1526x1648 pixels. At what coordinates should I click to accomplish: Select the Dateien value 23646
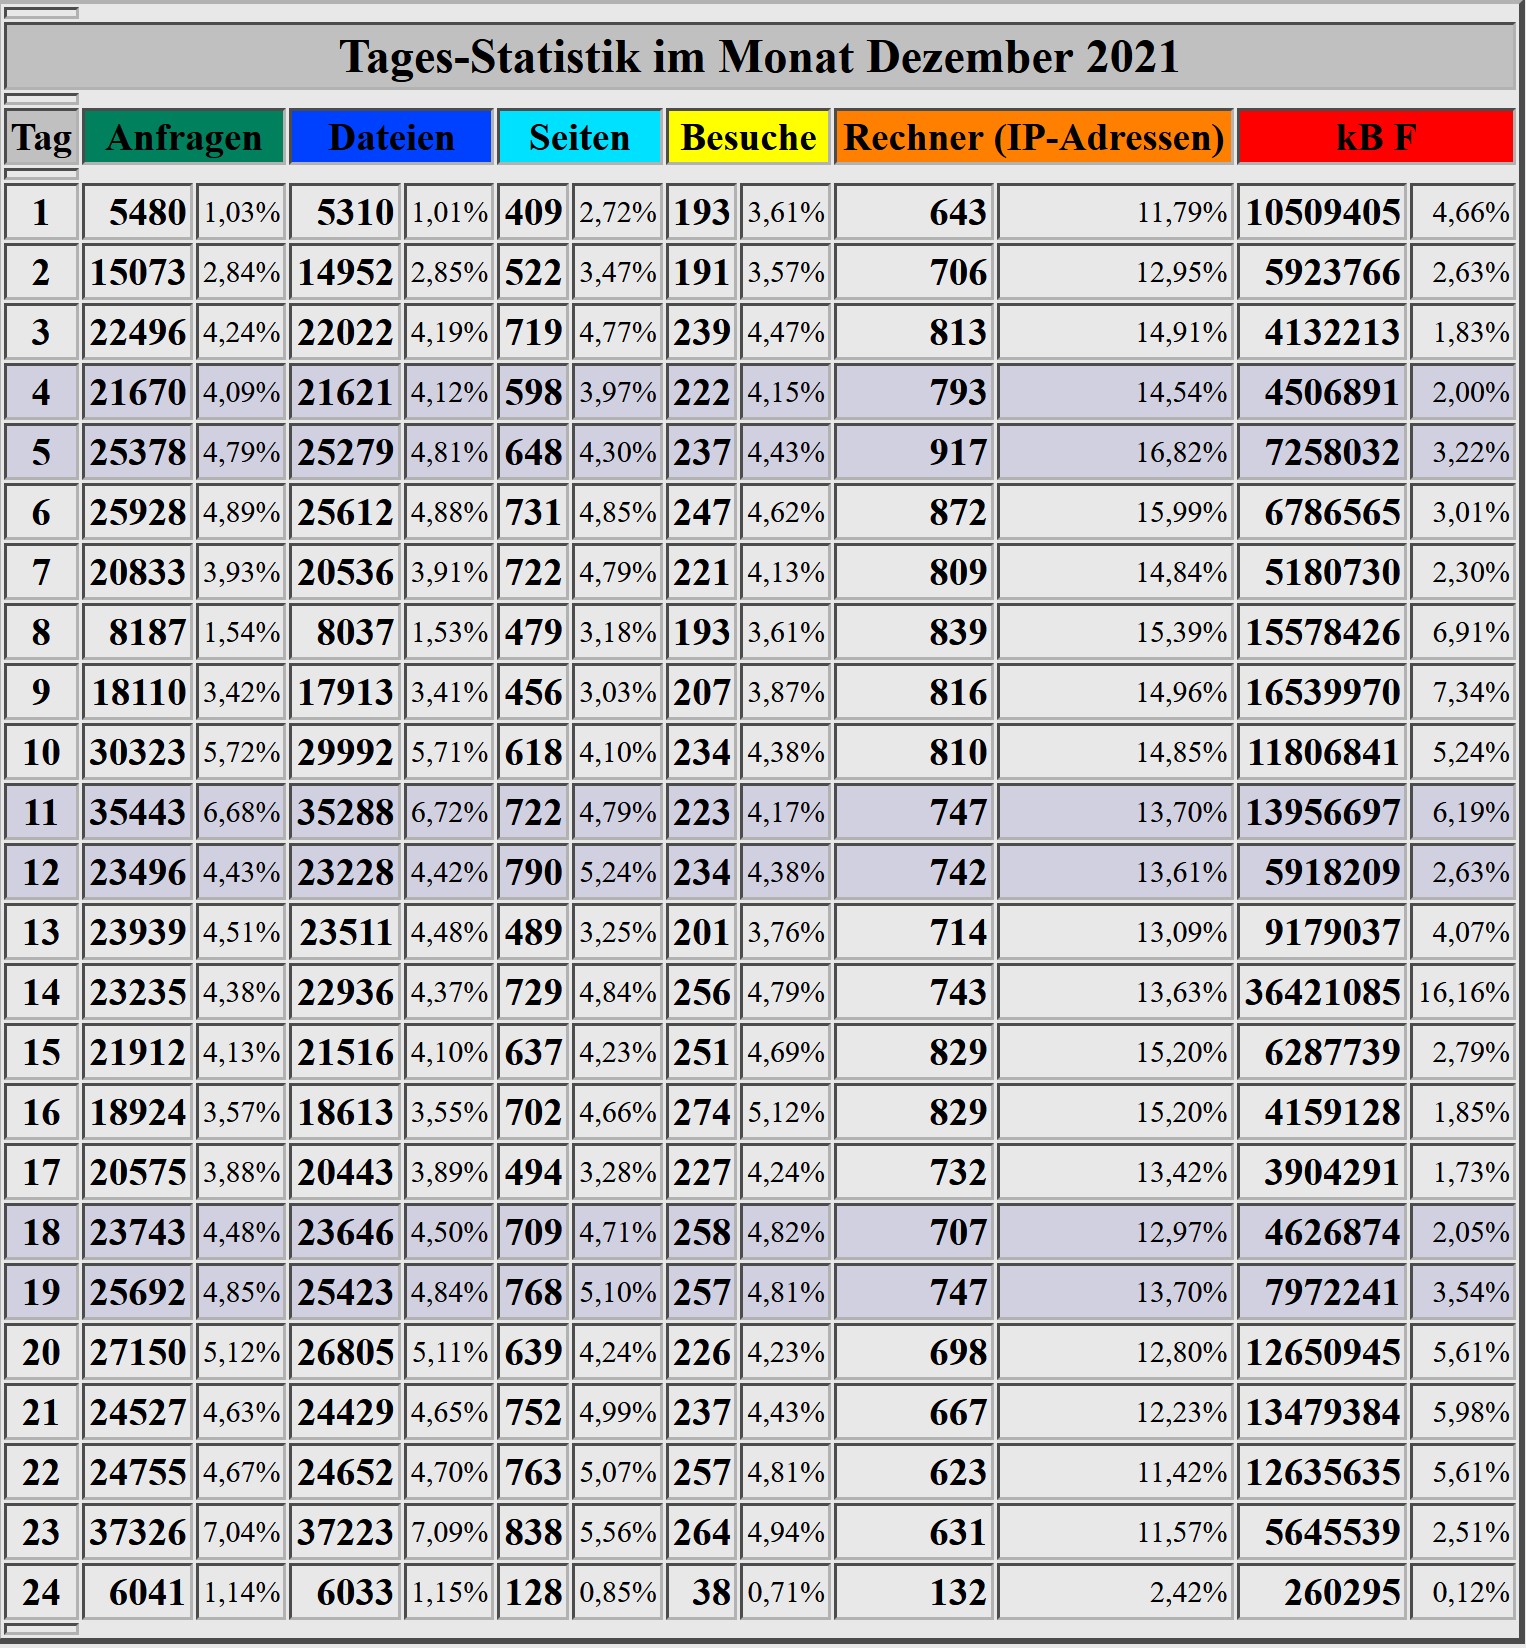[x=345, y=1232]
